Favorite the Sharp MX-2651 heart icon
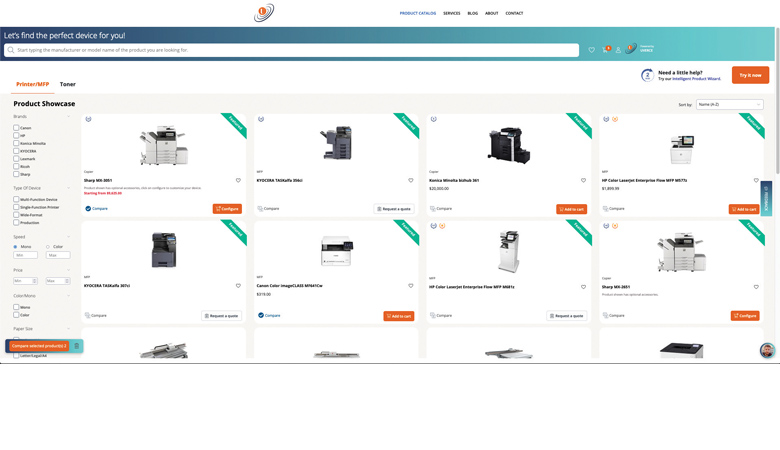This screenshot has width=780, height=450. point(756,287)
